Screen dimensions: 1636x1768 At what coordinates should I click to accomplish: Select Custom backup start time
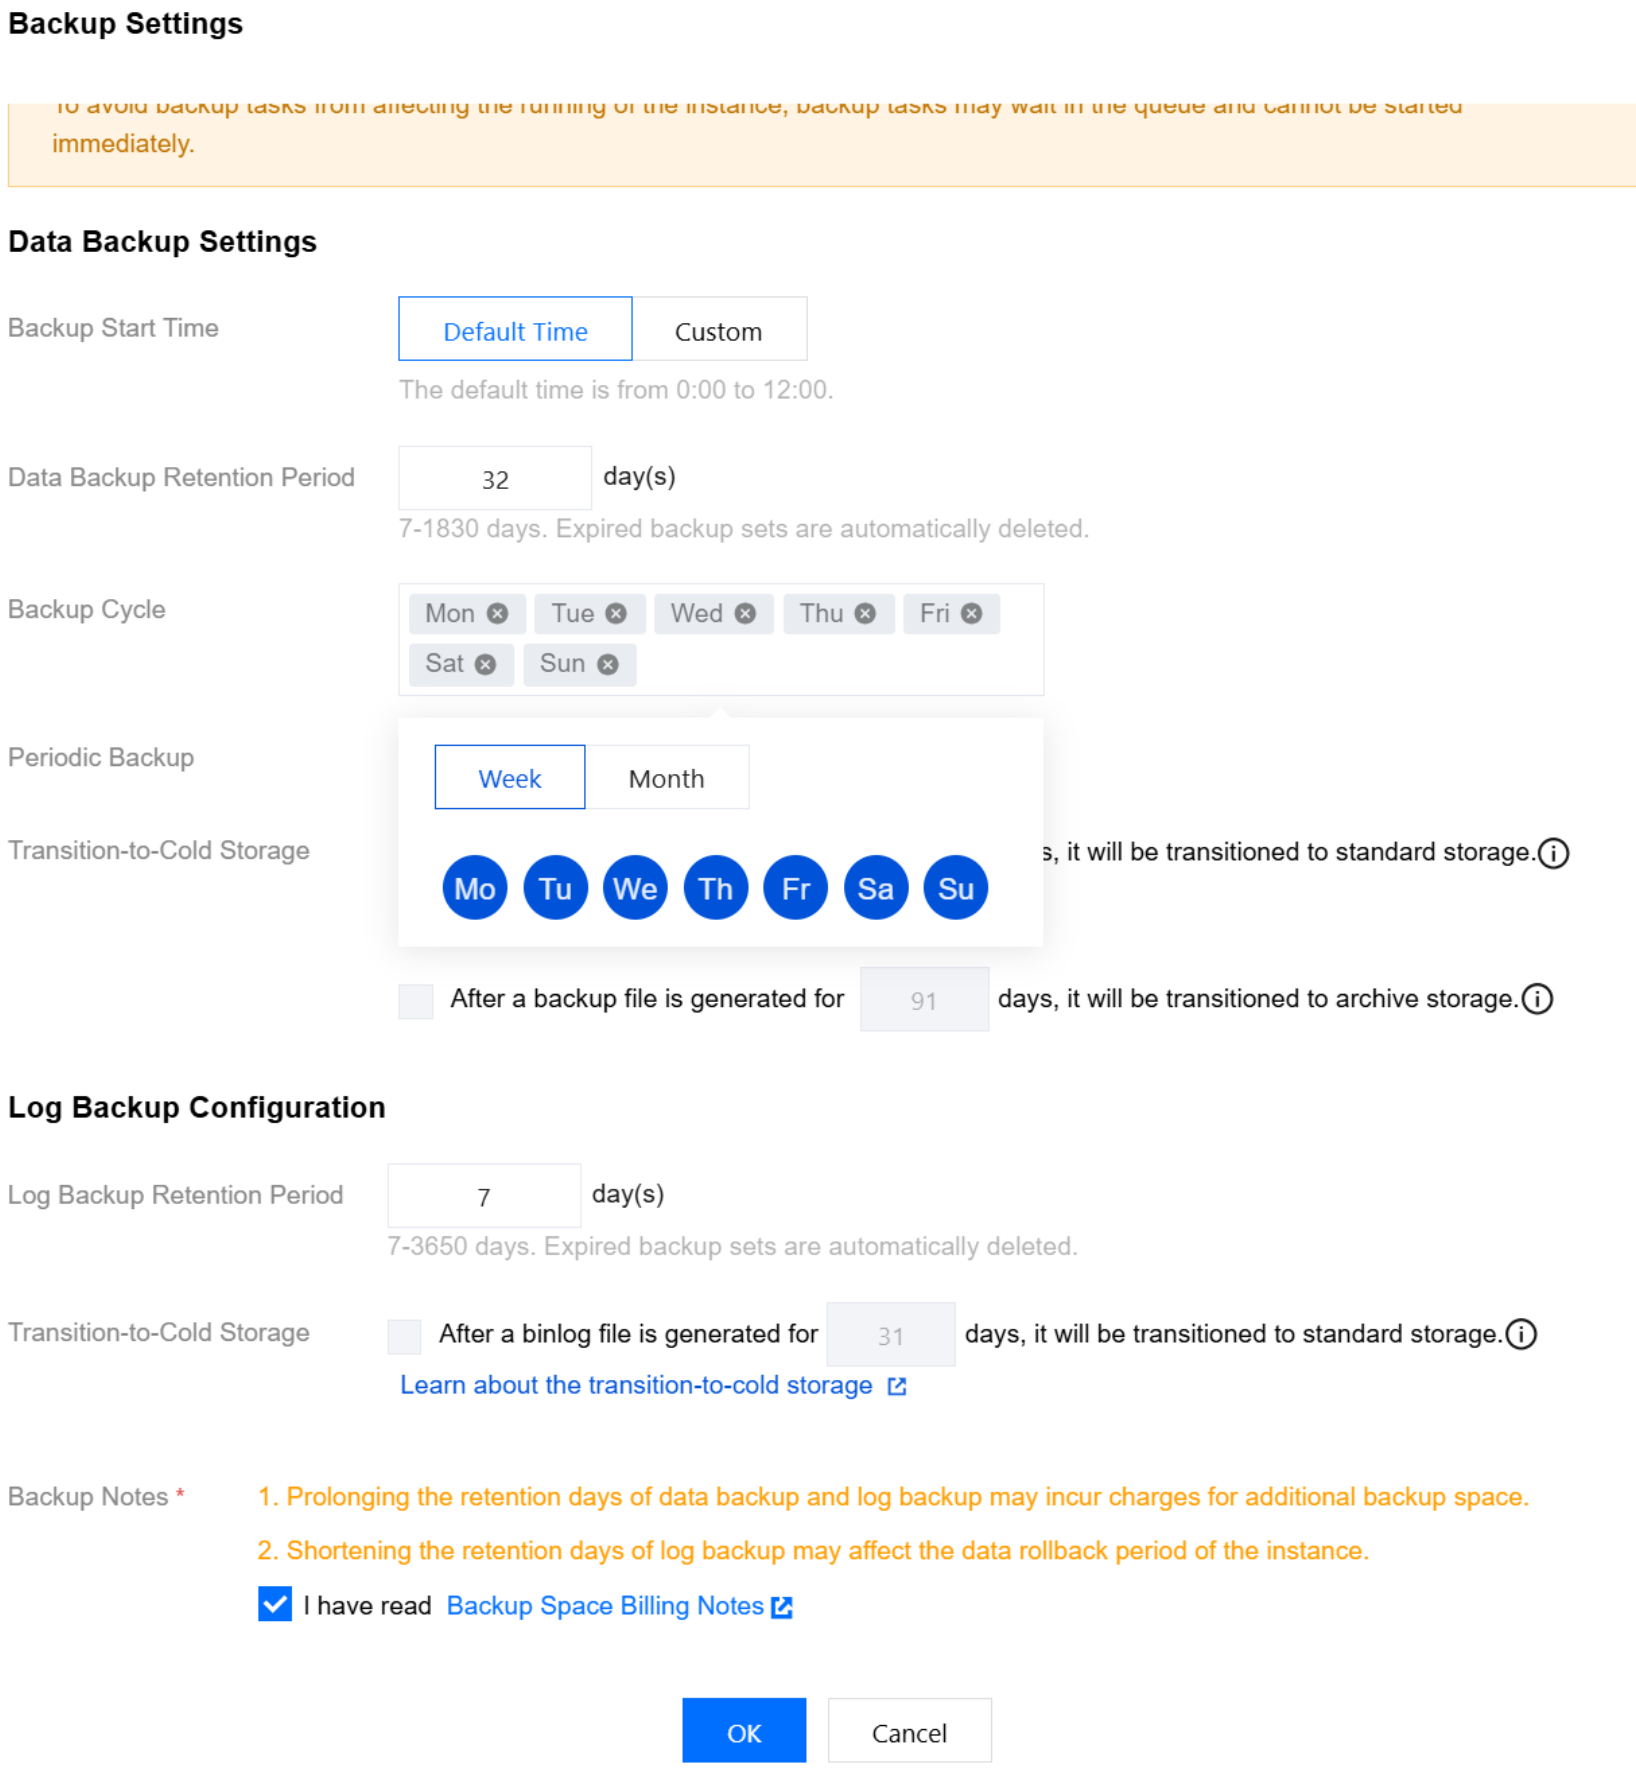(x=718, y=331)
